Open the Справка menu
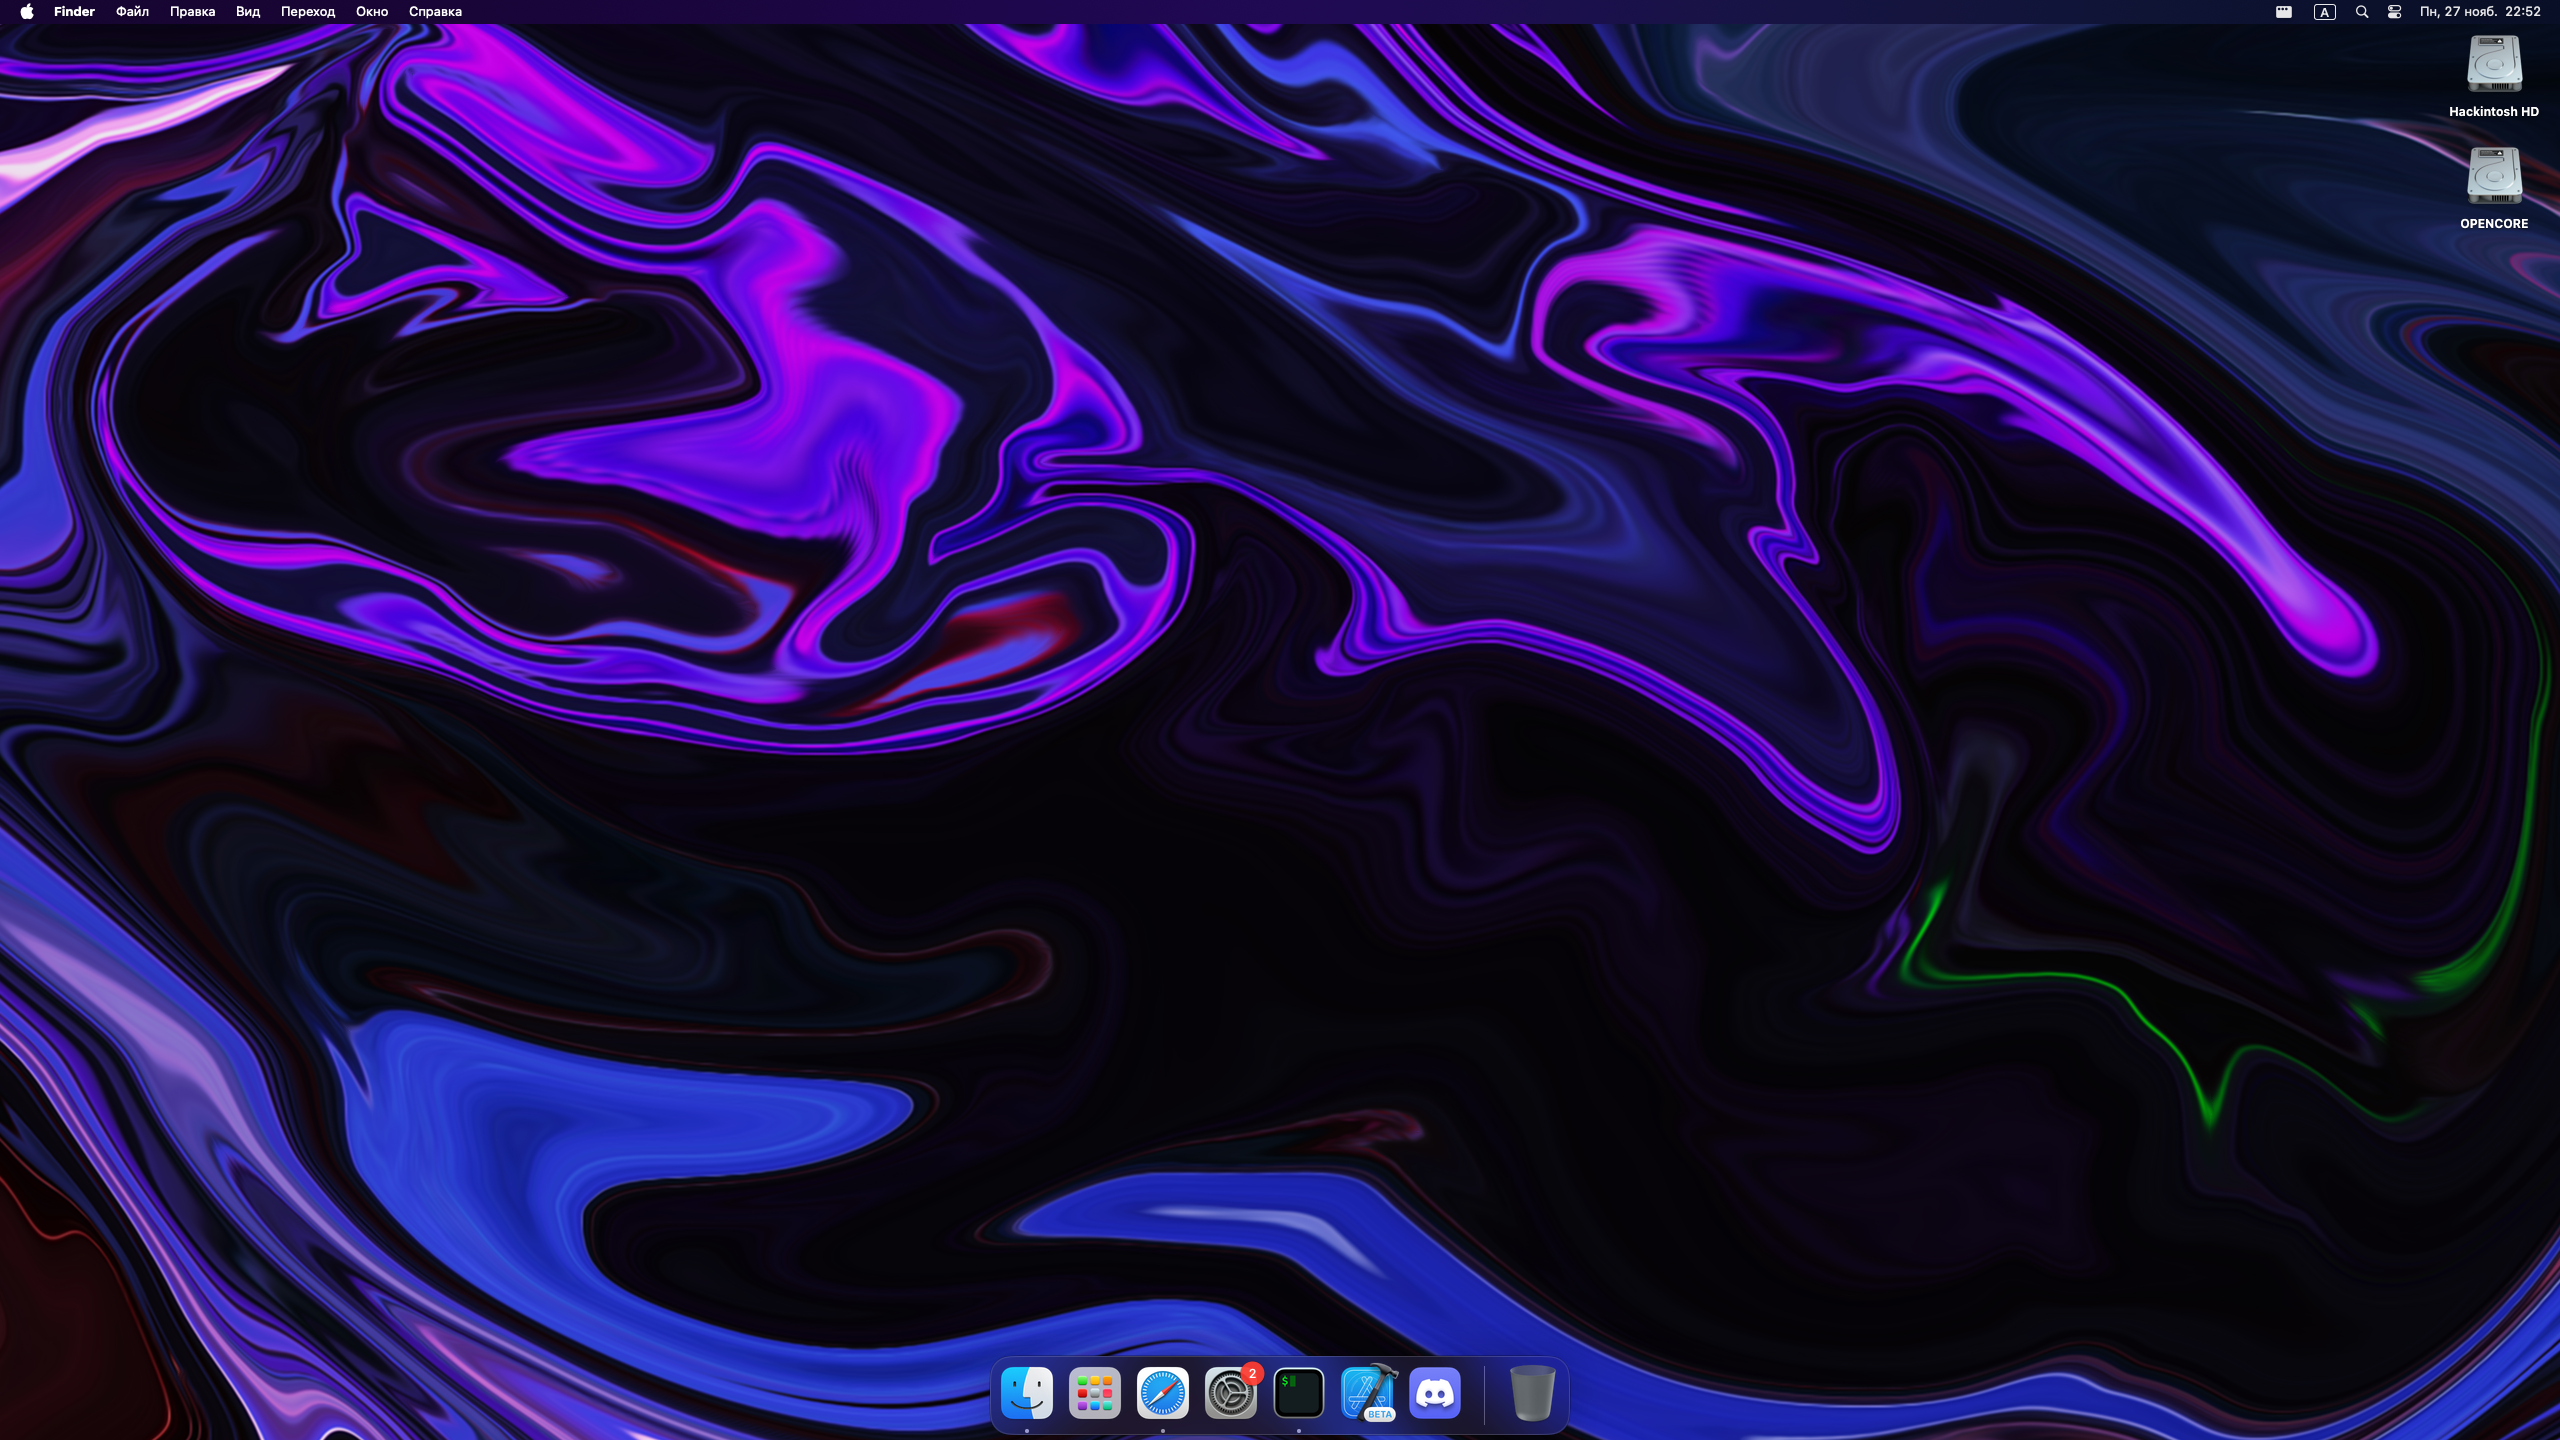 (435, 12)
